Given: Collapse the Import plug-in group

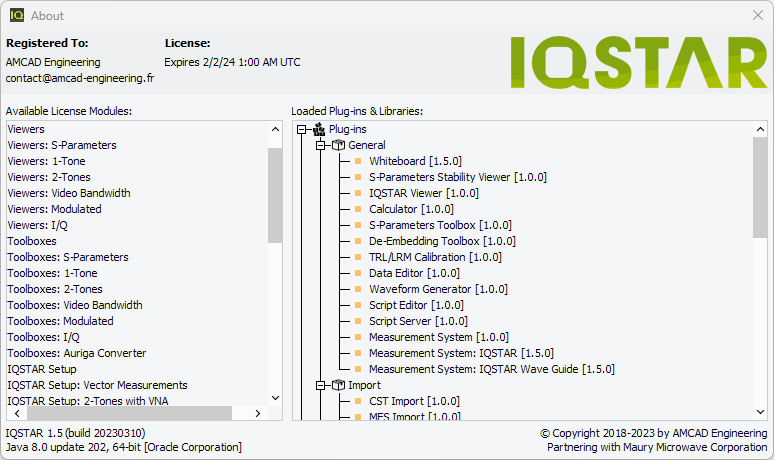Looking at the screenshot, I should tap(320, 385).
